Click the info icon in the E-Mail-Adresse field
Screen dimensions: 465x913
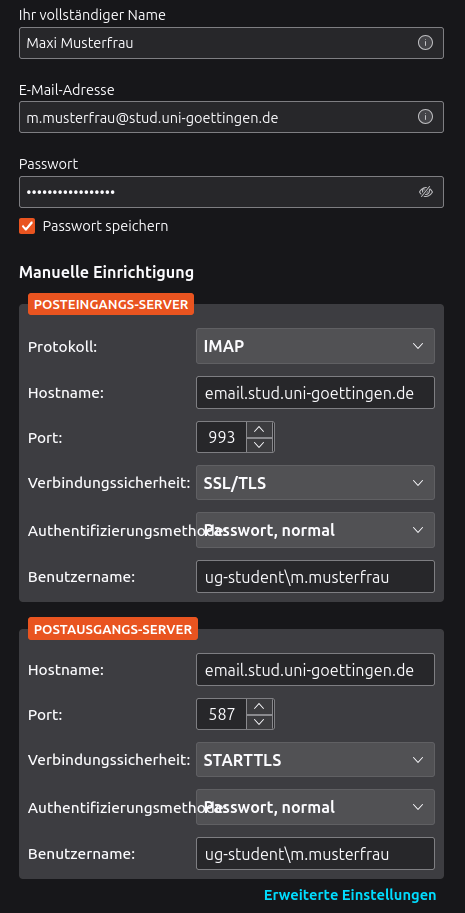[x=425, y=117]
